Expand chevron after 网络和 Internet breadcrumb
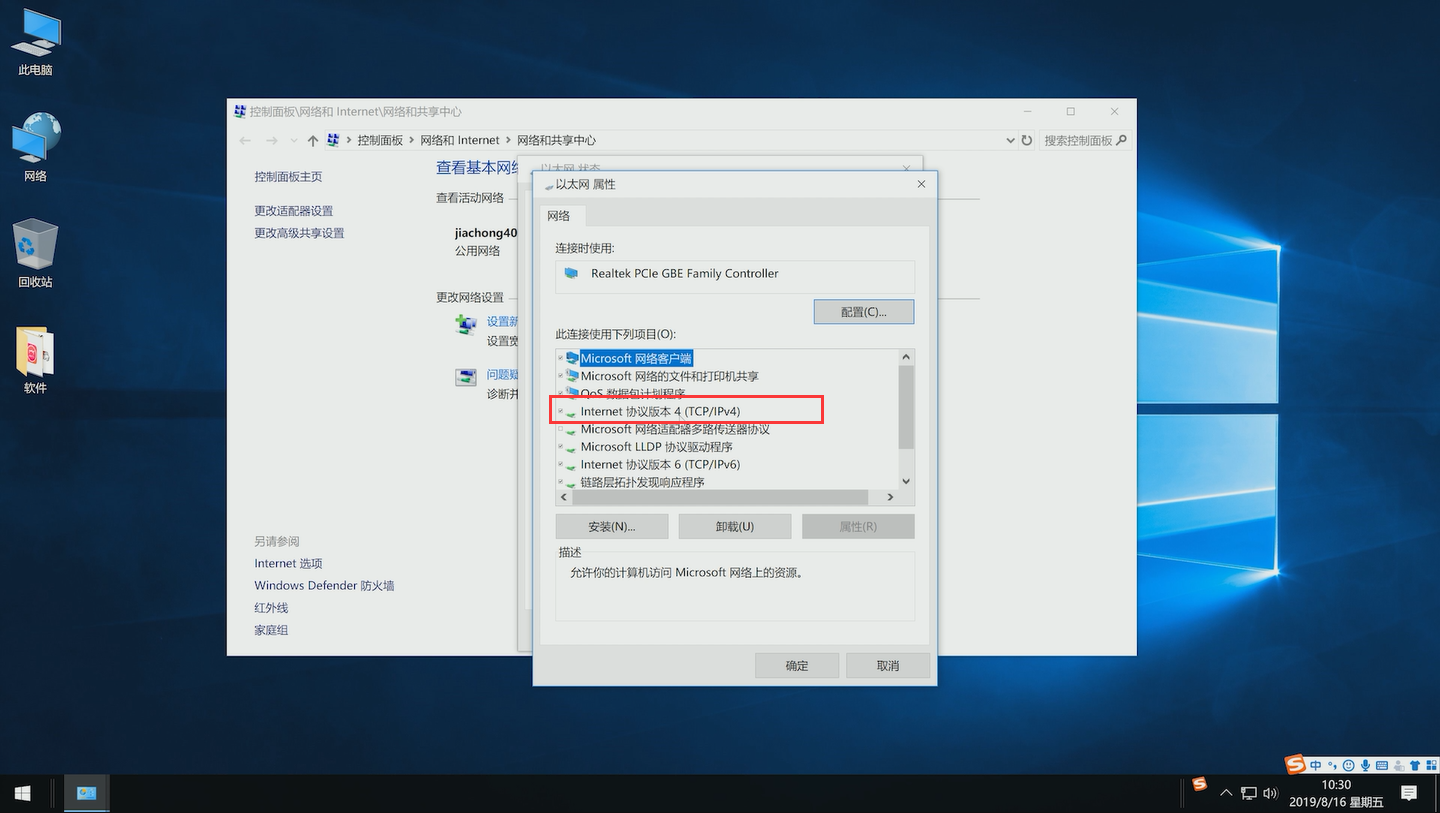Viewport: 1440px width, 813px height. tap(508, 140)
